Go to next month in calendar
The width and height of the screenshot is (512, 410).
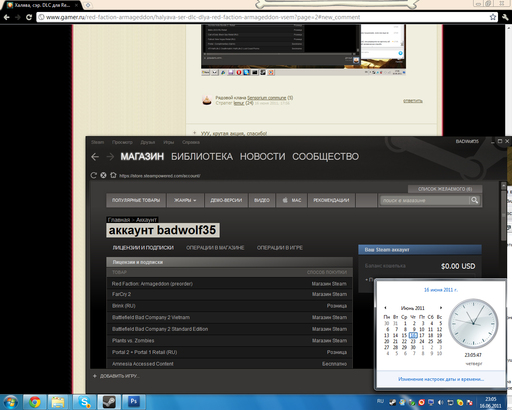tap(441, 308)
